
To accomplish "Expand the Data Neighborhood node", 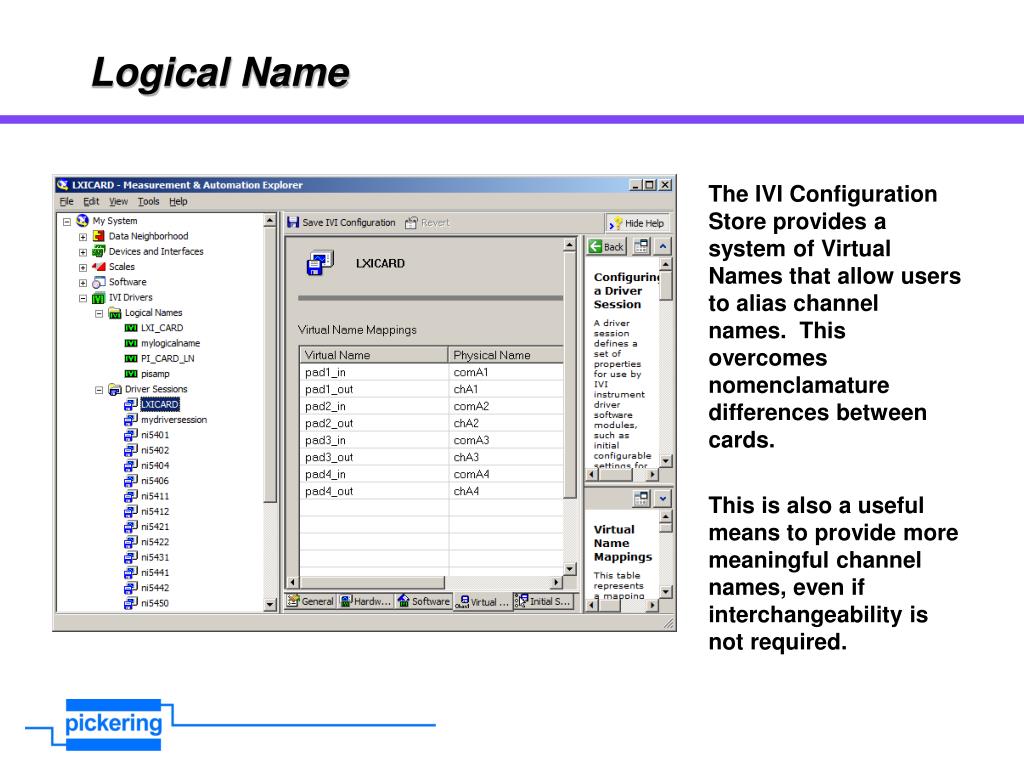I will coord(83,236).
